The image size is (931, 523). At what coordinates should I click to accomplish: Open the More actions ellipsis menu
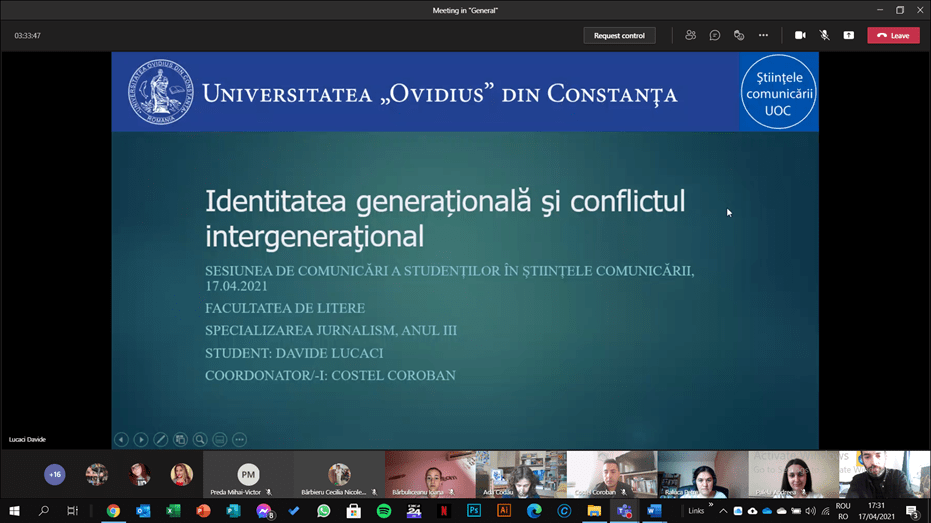[763, 35]
